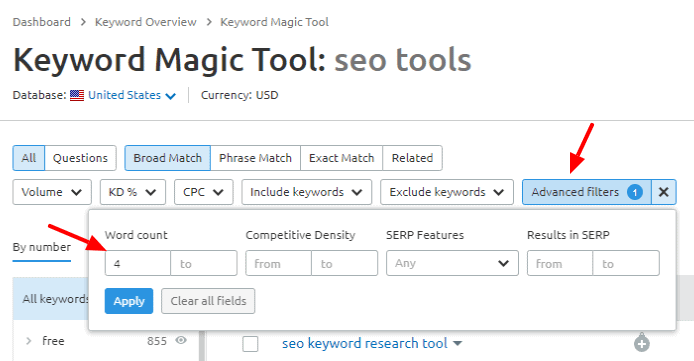Go to Keyword Overview breadcrumb

coord(146,22)
